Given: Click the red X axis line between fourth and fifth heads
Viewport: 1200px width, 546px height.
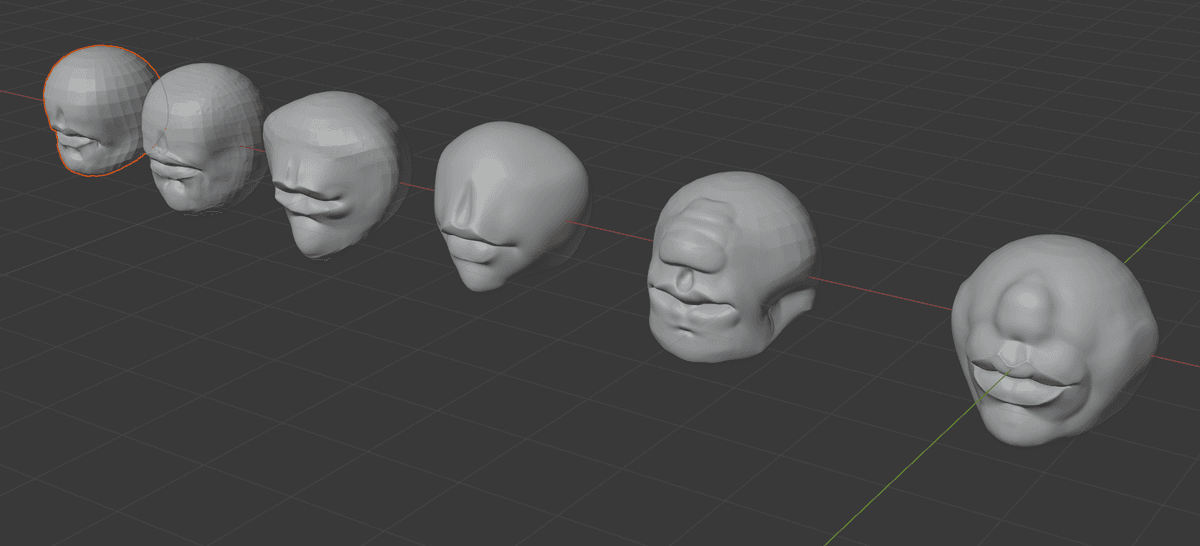Looking at the screenshot, I should (620, 236).
